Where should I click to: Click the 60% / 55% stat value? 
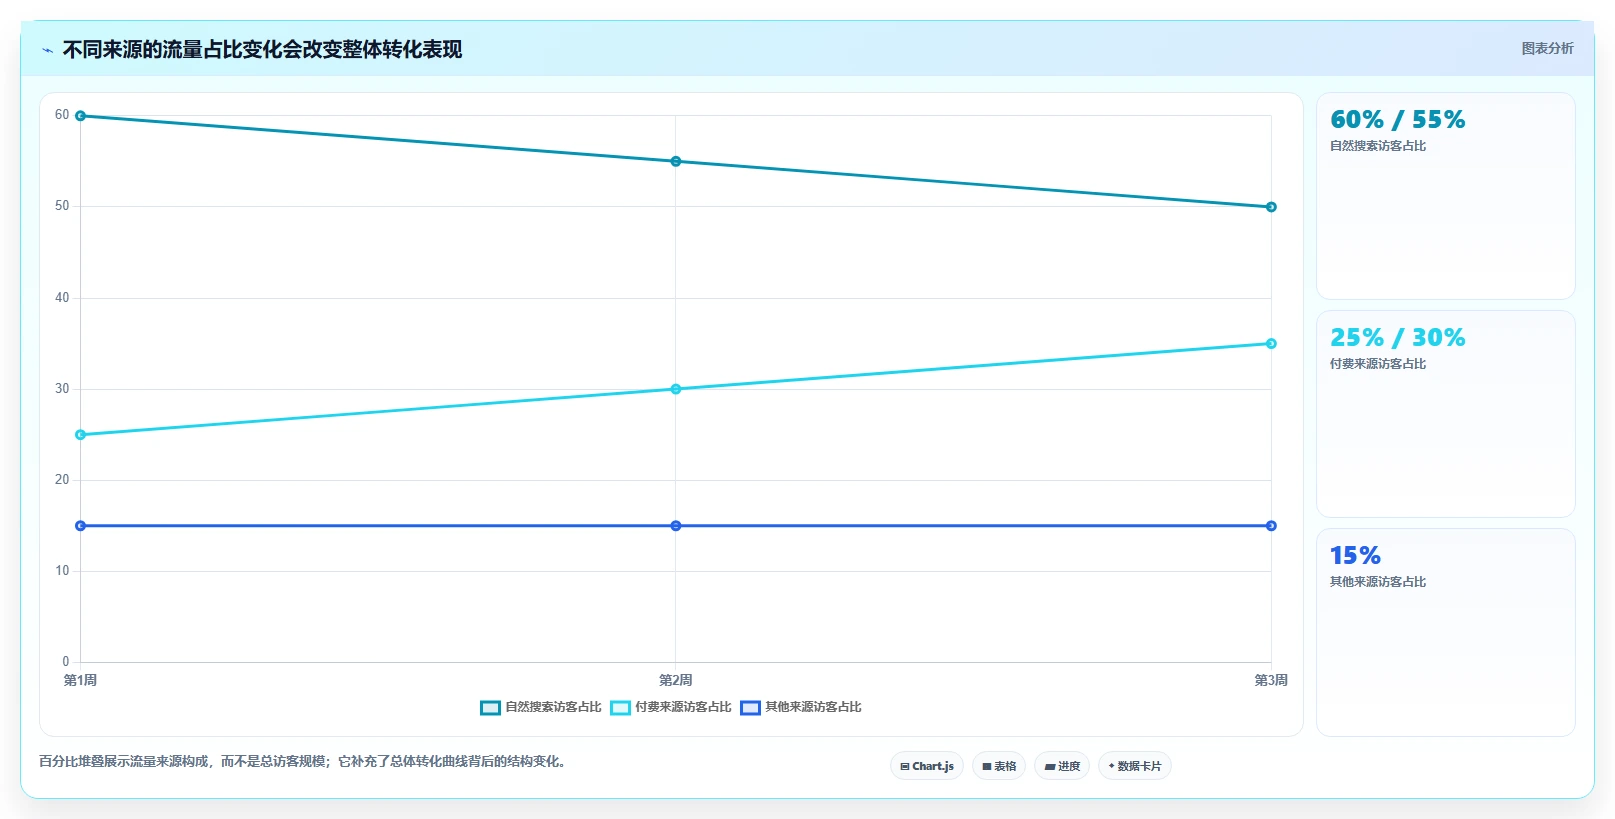tap(1397, 120)
